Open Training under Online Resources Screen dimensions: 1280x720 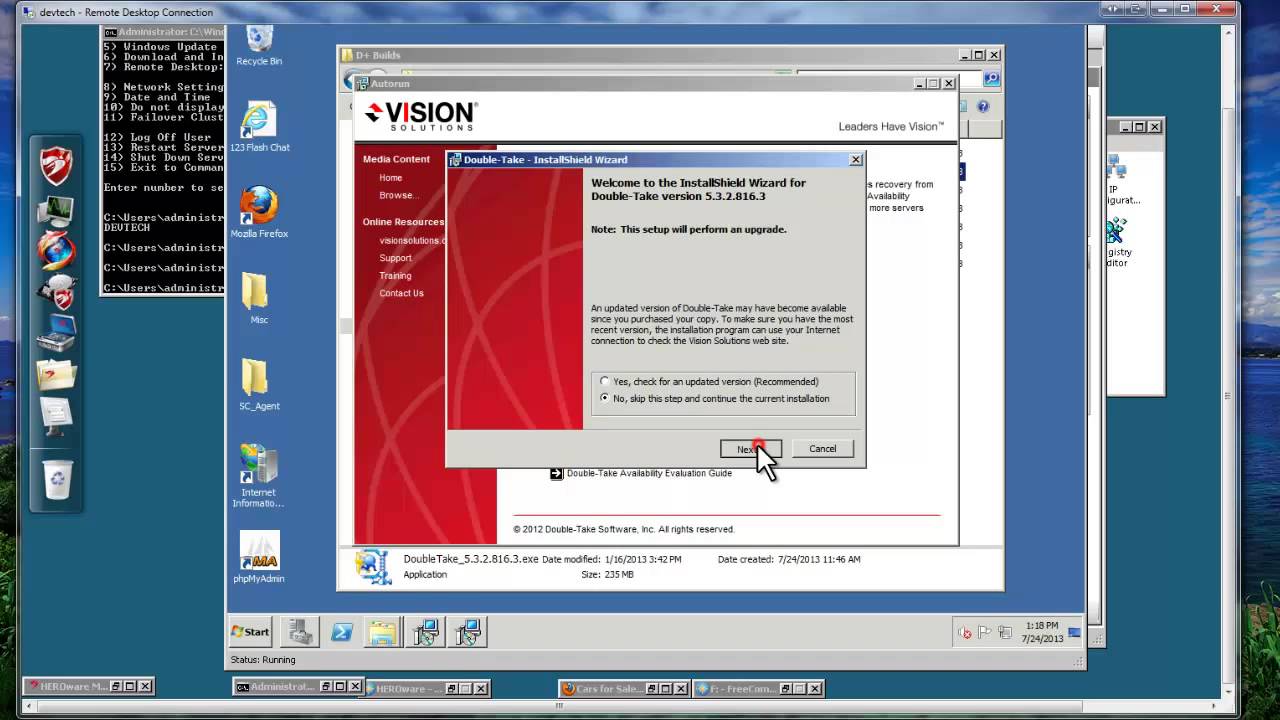tap(395, 276)
